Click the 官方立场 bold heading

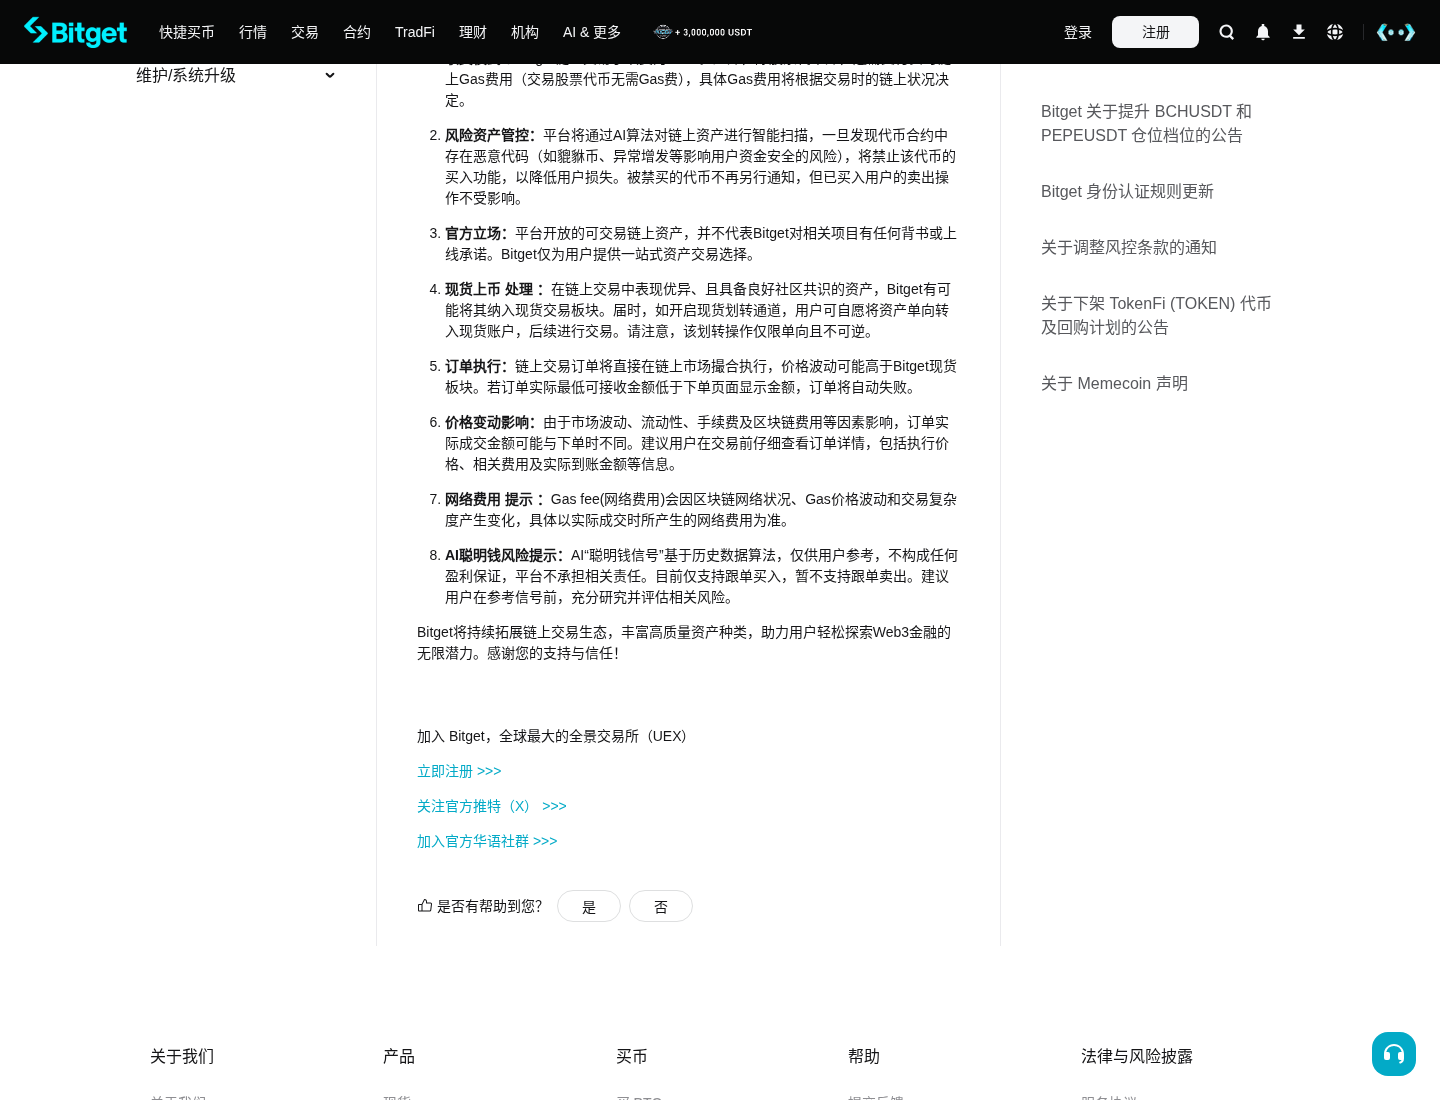click(x=477, y=233)
